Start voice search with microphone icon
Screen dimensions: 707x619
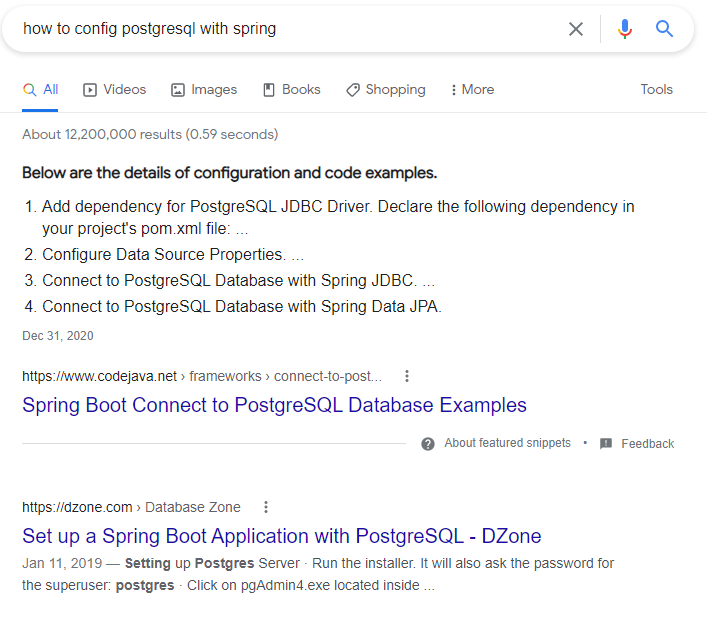(624, 29)
